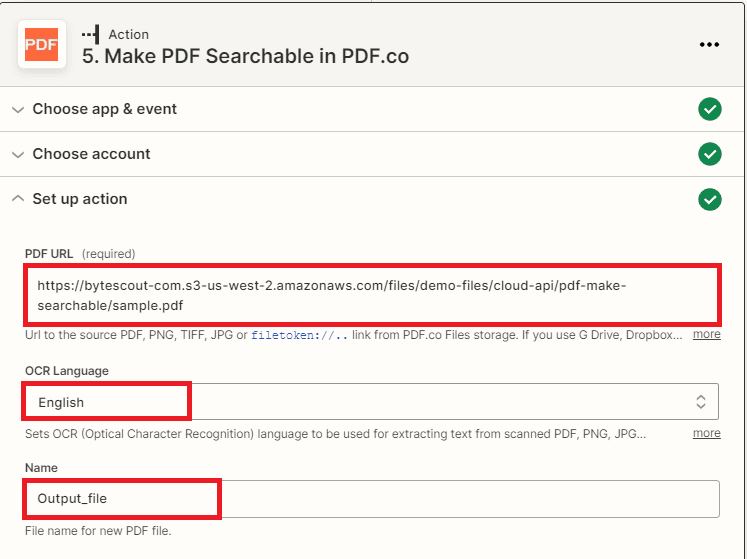Click the 'Set up action' heading text

coord(80,199)
